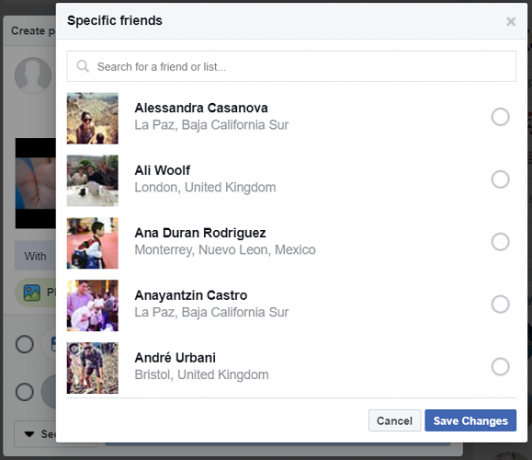Click the default profile avatar icon
Image resolution: width=532 pixels, height=460 pixels.
click(33, 75)
